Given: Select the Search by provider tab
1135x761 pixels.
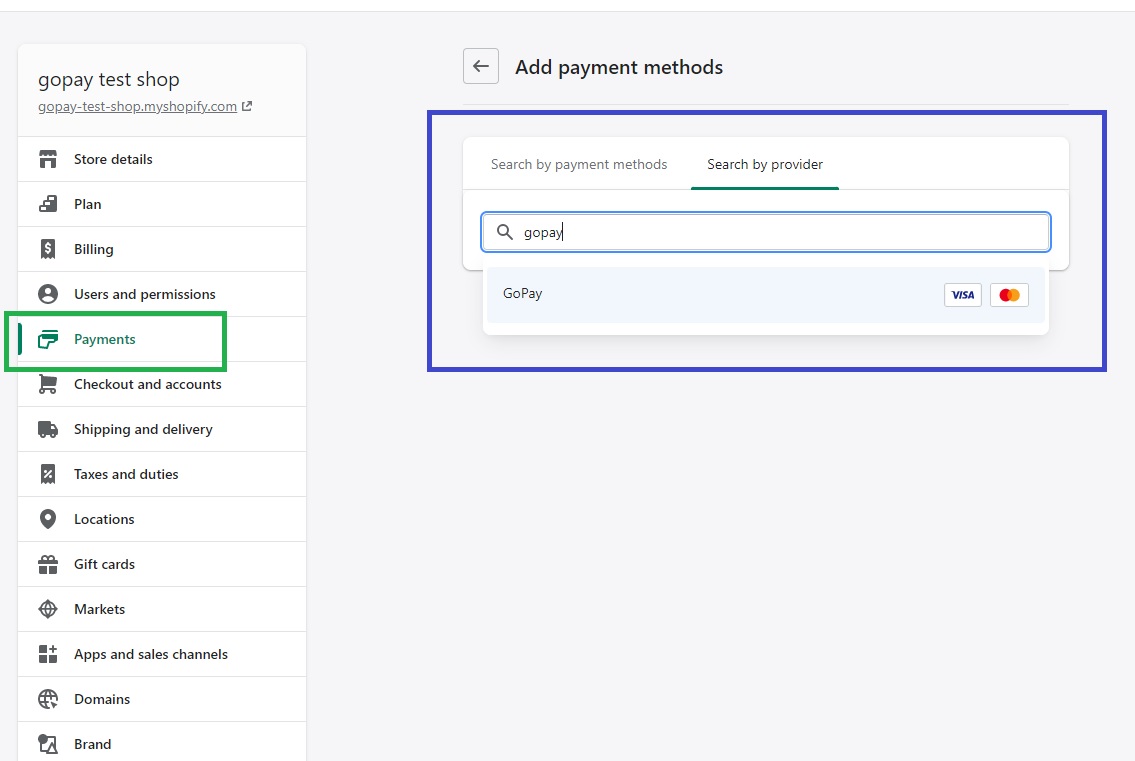Looking at the screenshot, I should tap(765, 164).
